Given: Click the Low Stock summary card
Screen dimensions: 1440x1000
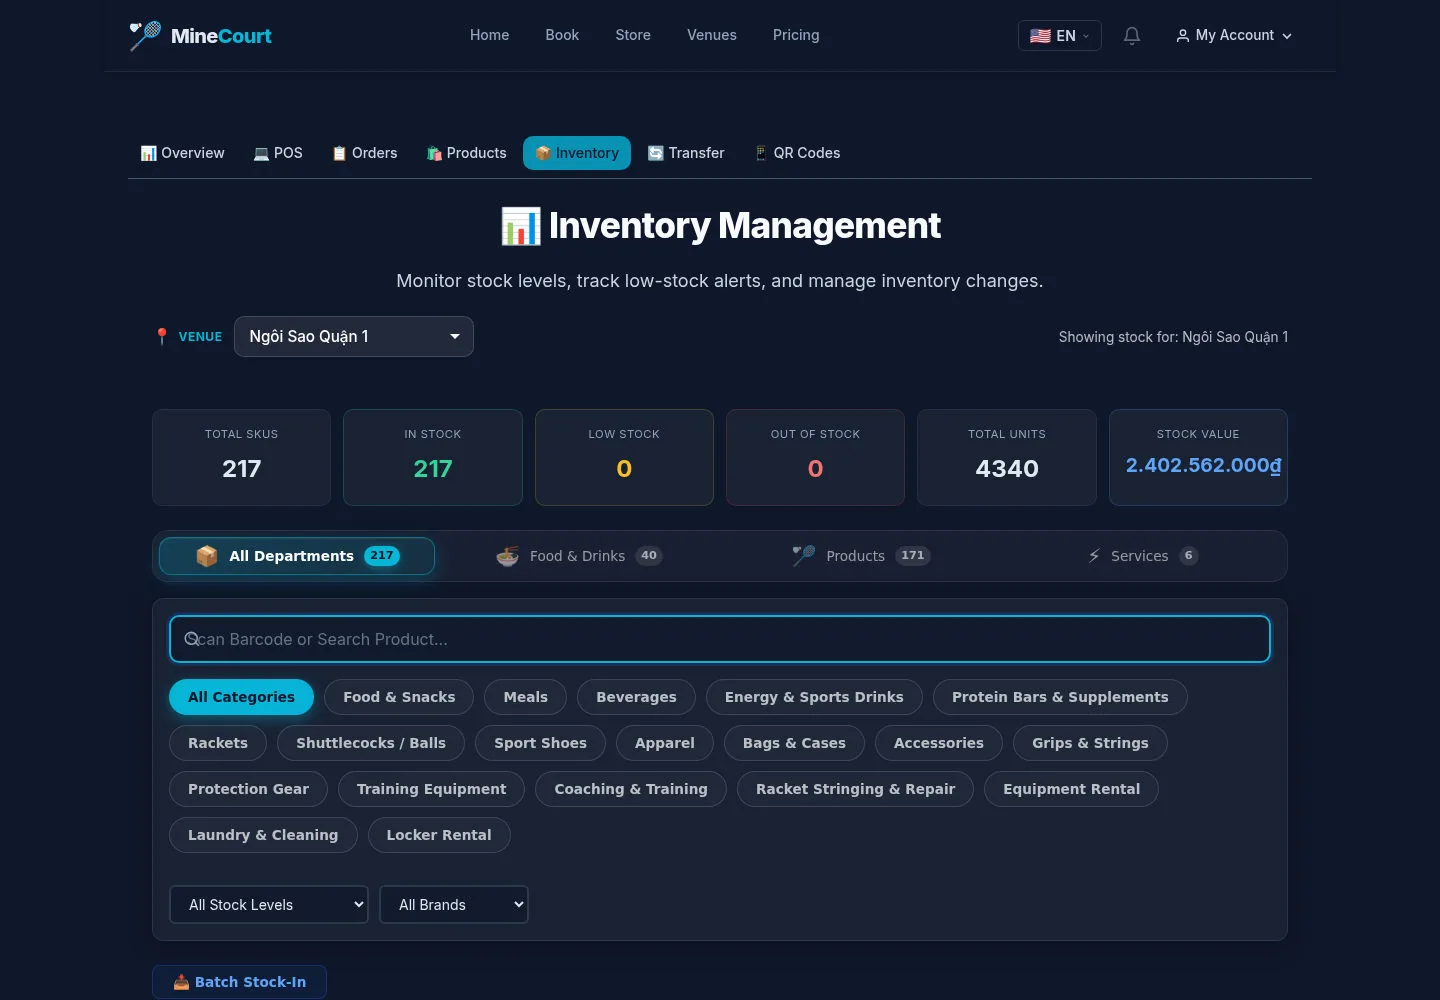Looking at the screenshot, I should pos(624,457).
